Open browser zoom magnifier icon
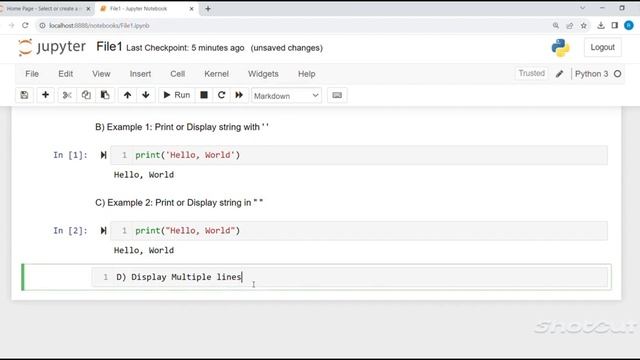Image resolution: width=640 pixels, height=360 pixels. pyautogui.click(x=556, y=25)
